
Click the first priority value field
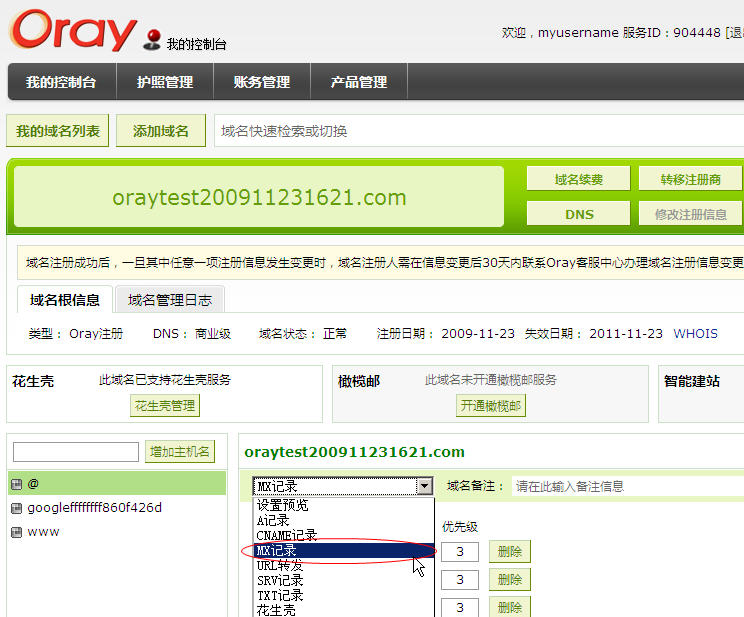tap(460, 552)
